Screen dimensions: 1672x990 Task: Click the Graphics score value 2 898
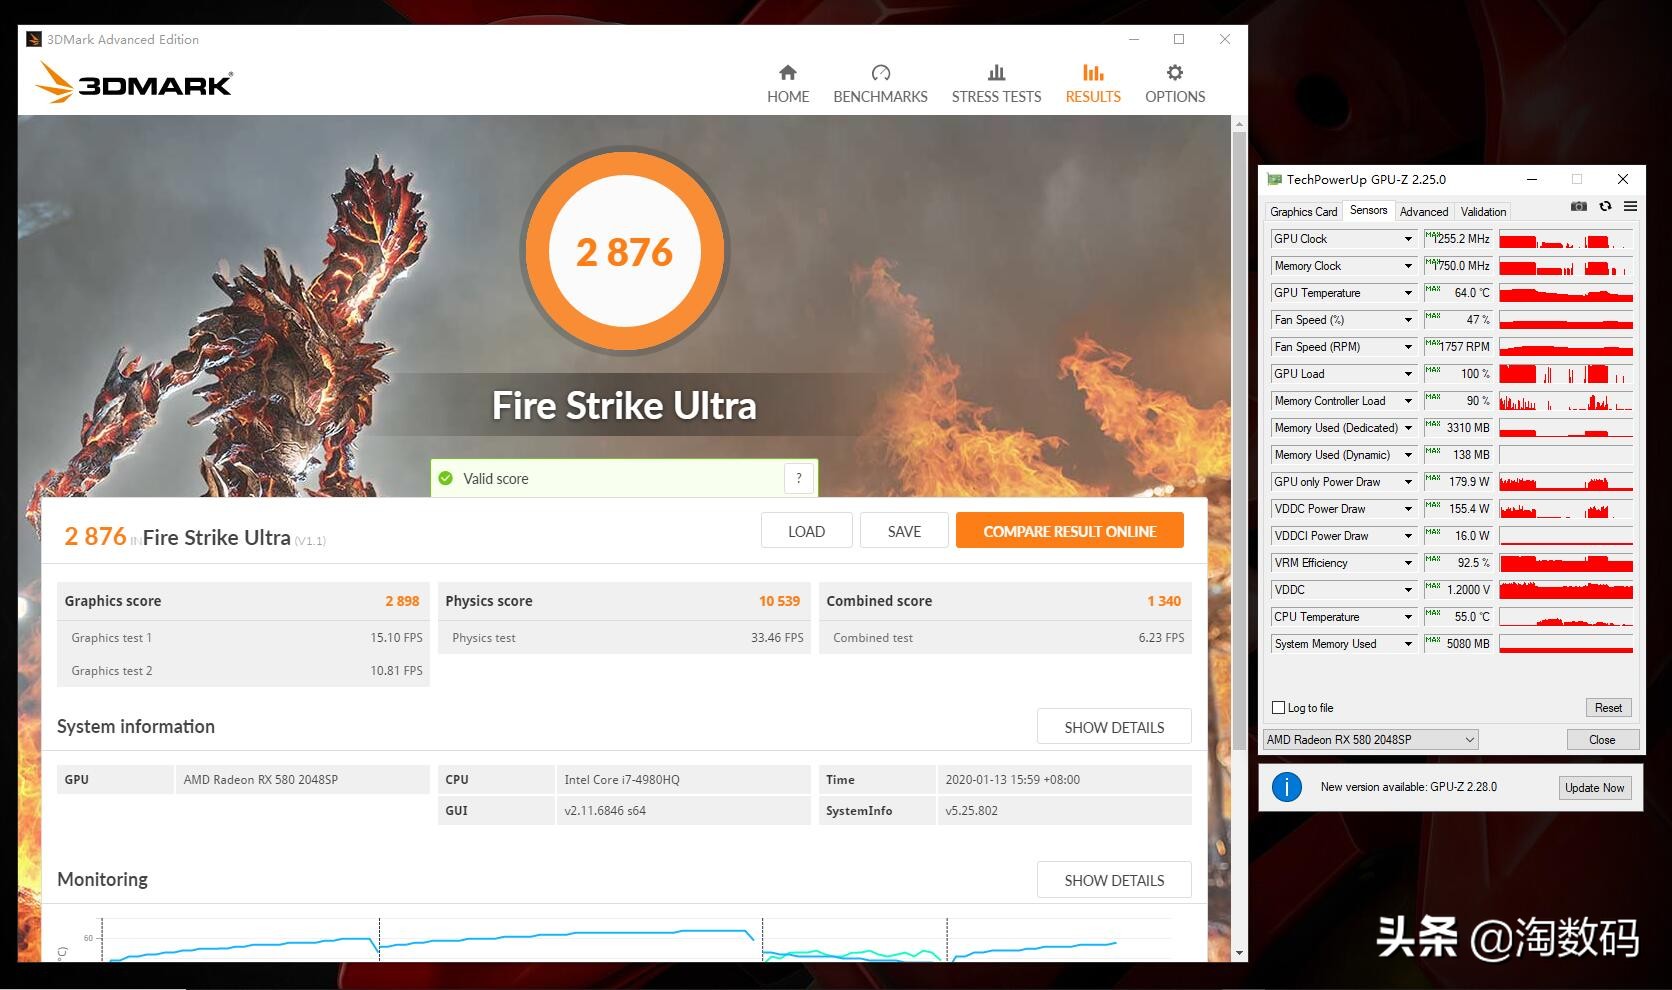[x=402, y=601]
